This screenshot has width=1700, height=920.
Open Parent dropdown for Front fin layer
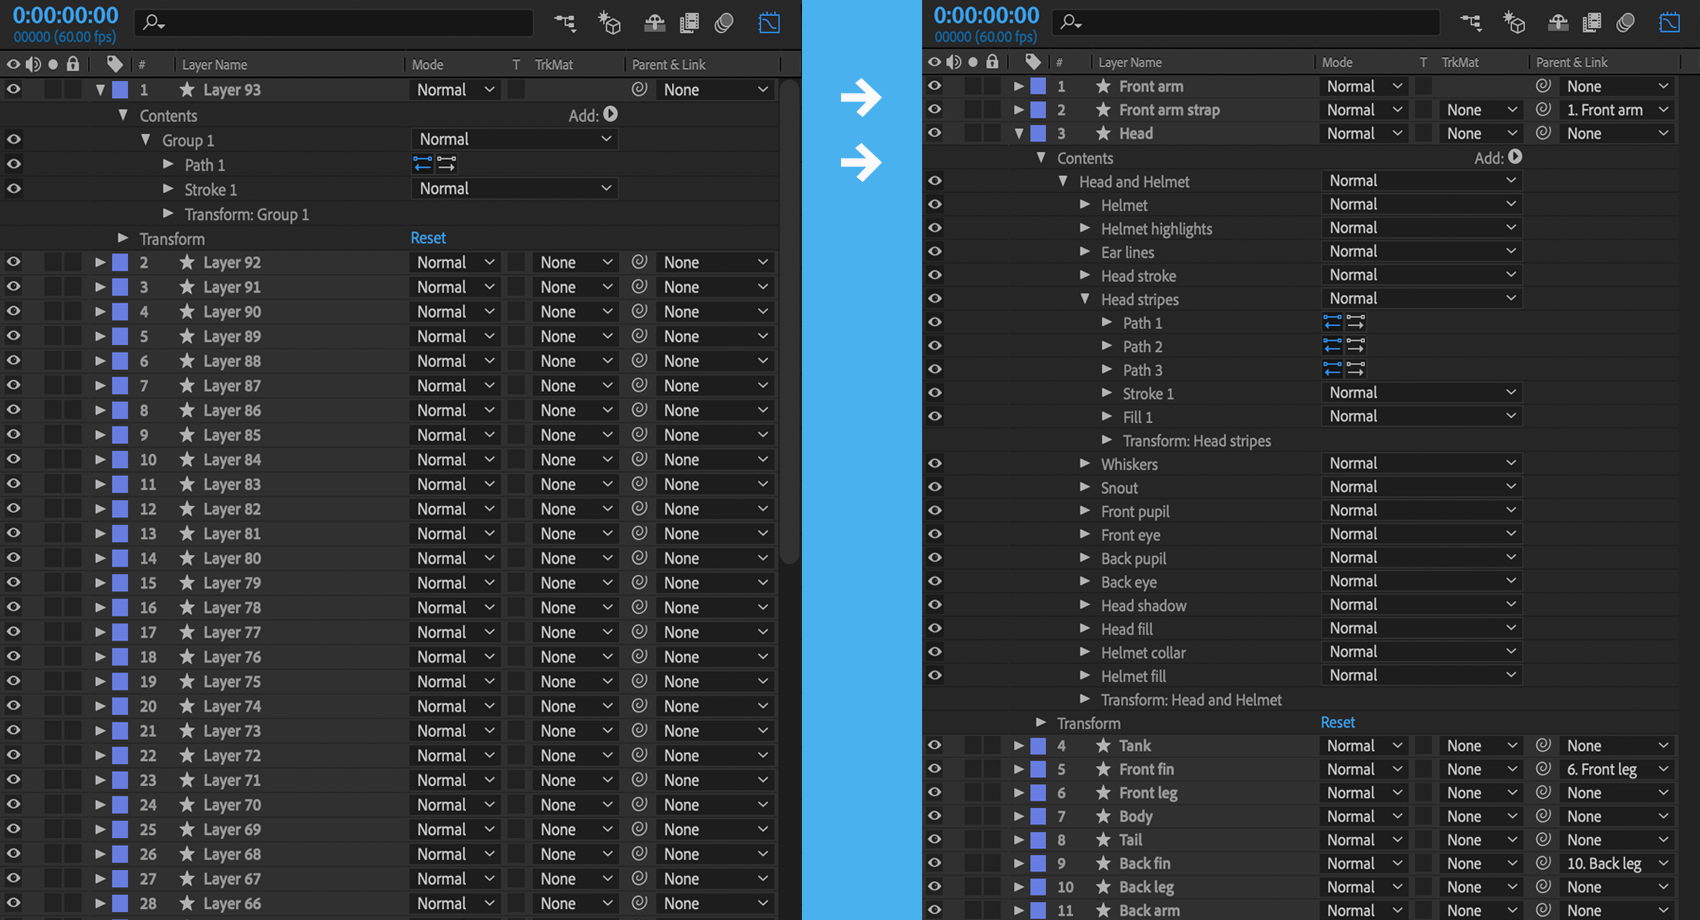pyautogui.click(x=1616, y=769)
